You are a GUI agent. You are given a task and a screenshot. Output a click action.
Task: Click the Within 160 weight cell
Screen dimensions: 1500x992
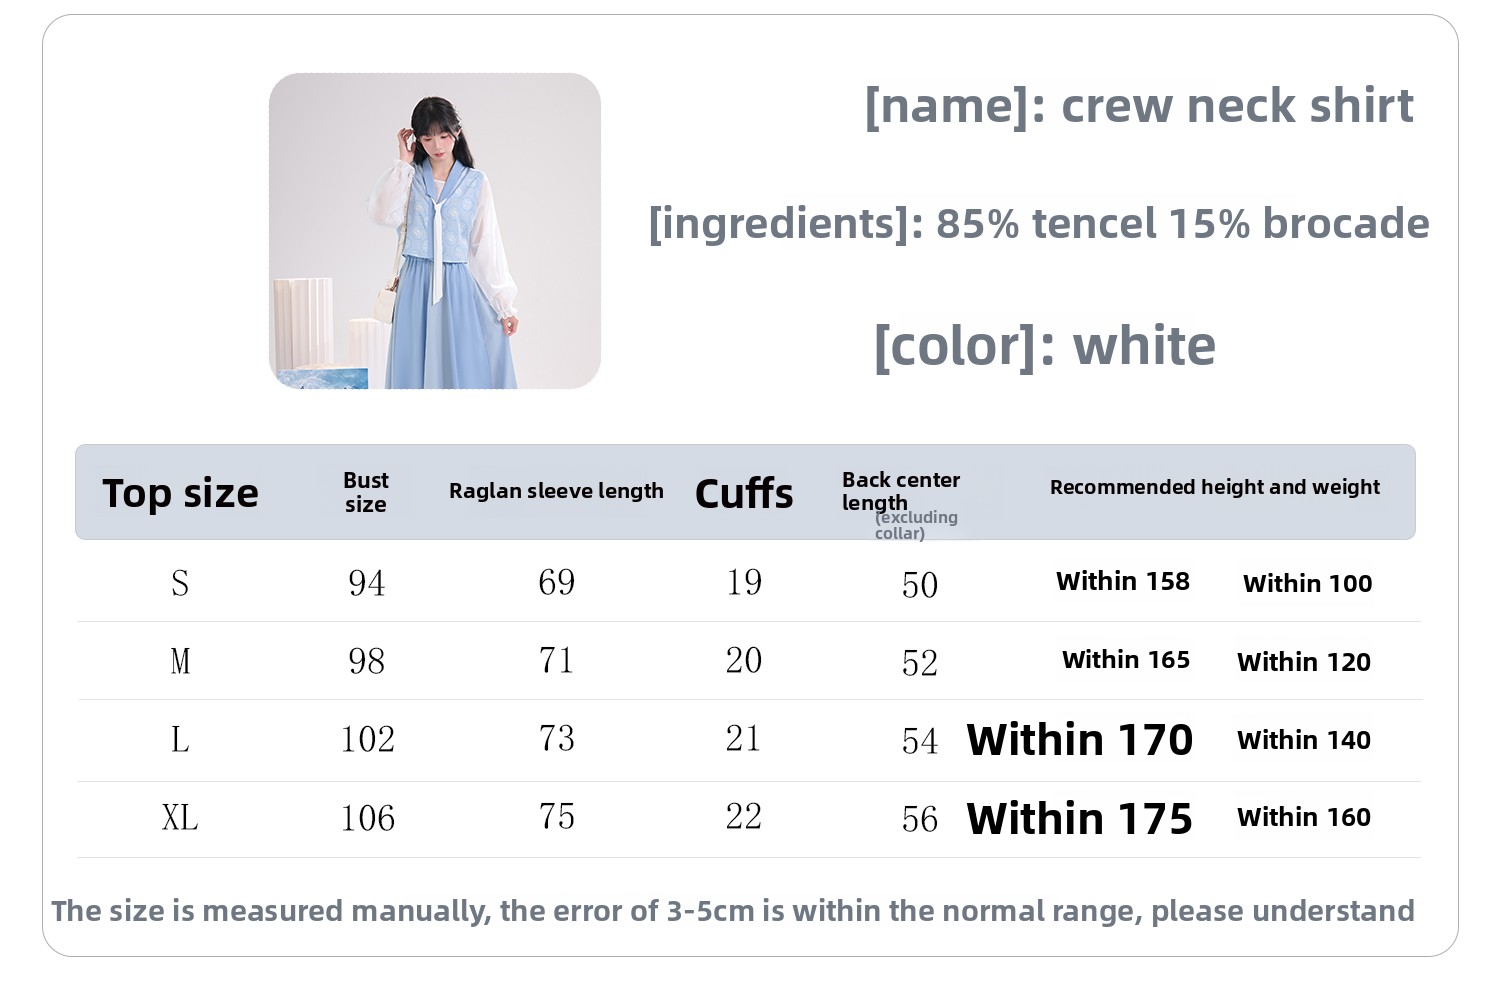click(x=1304, y=817)
